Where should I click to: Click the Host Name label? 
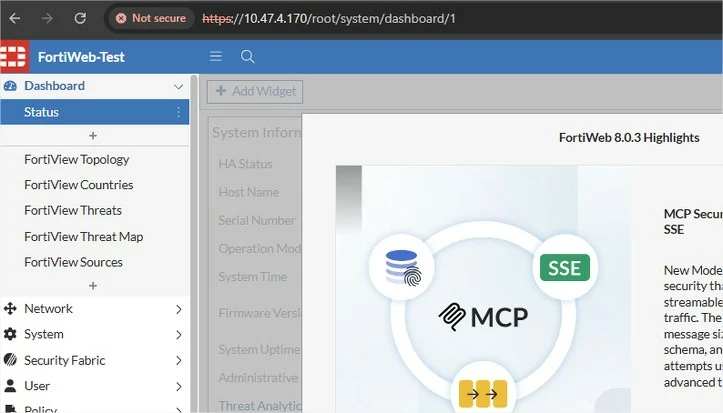[249, 192]
